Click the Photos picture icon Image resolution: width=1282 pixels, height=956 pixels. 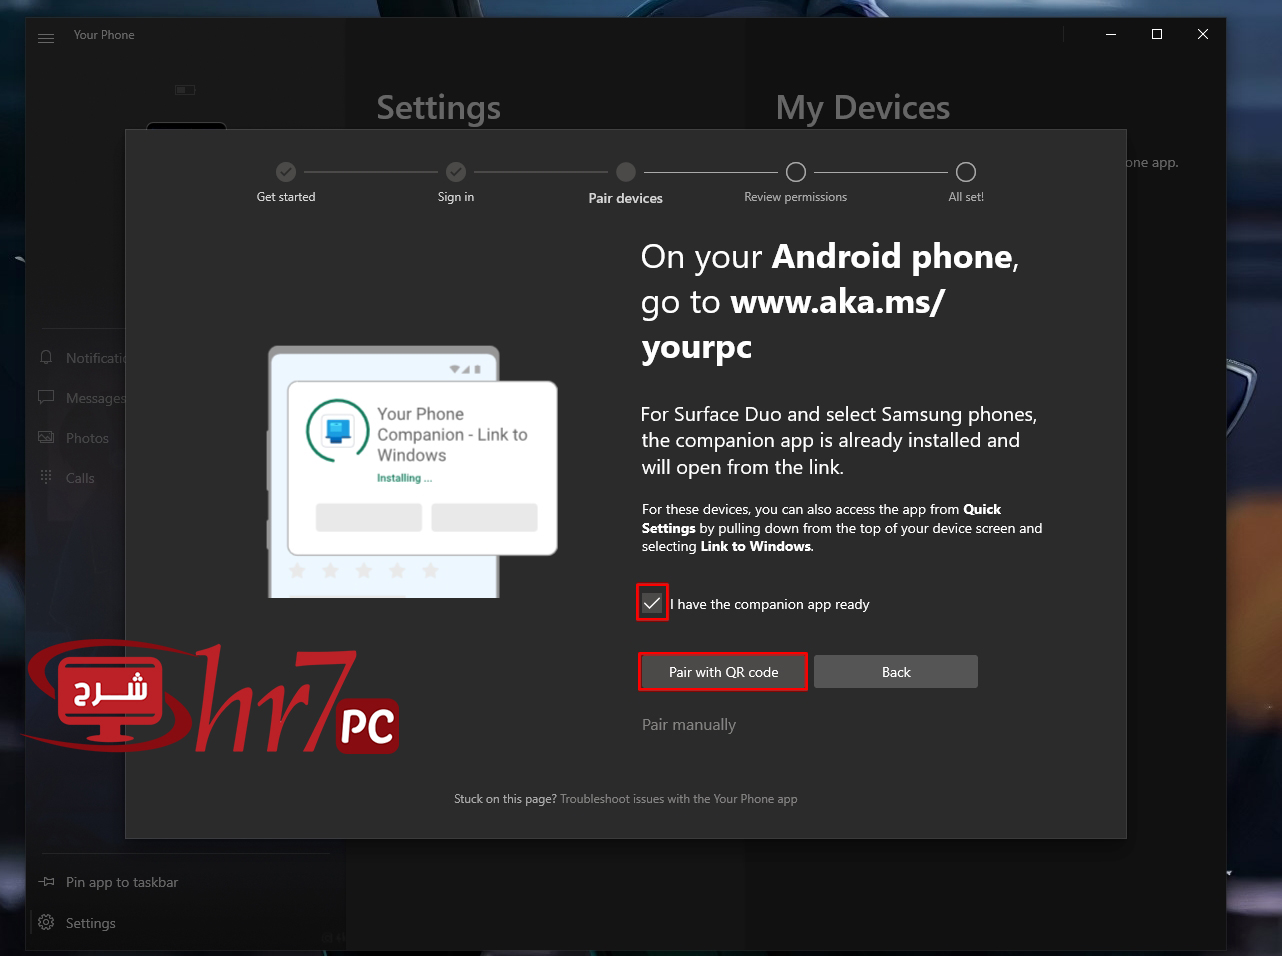pyautogui.click(x=46, y=437)
